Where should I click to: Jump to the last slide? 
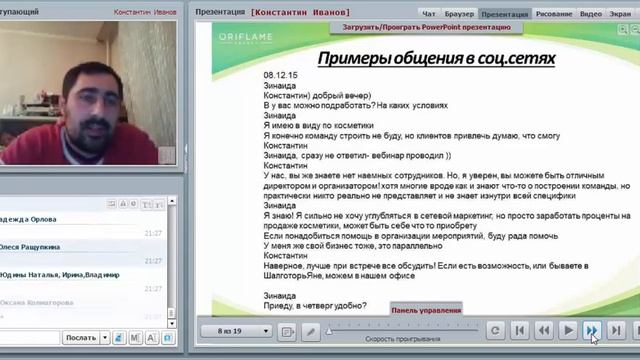[616, 330]
